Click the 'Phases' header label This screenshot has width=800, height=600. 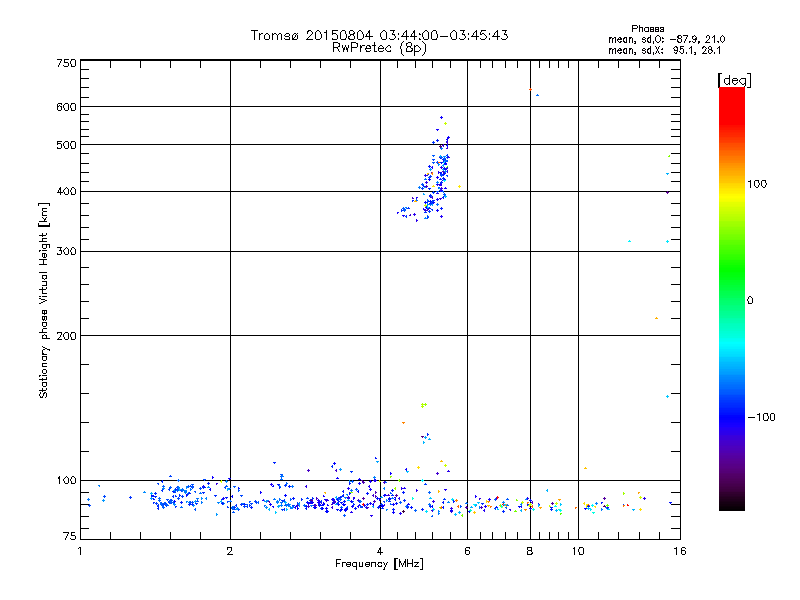647,29
